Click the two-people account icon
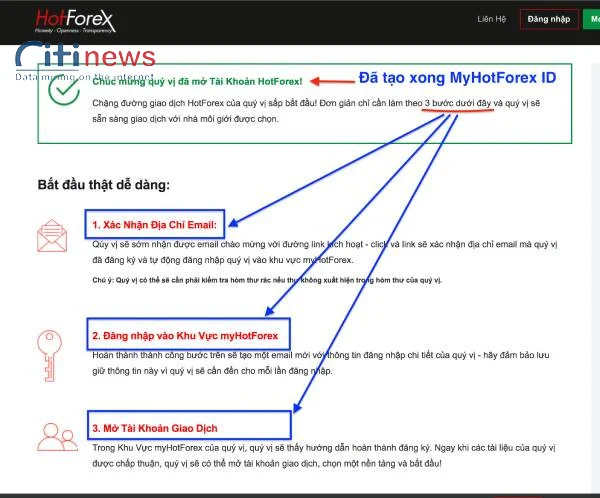The width and height of the screenshot is (600, 498). pos(57,437)
